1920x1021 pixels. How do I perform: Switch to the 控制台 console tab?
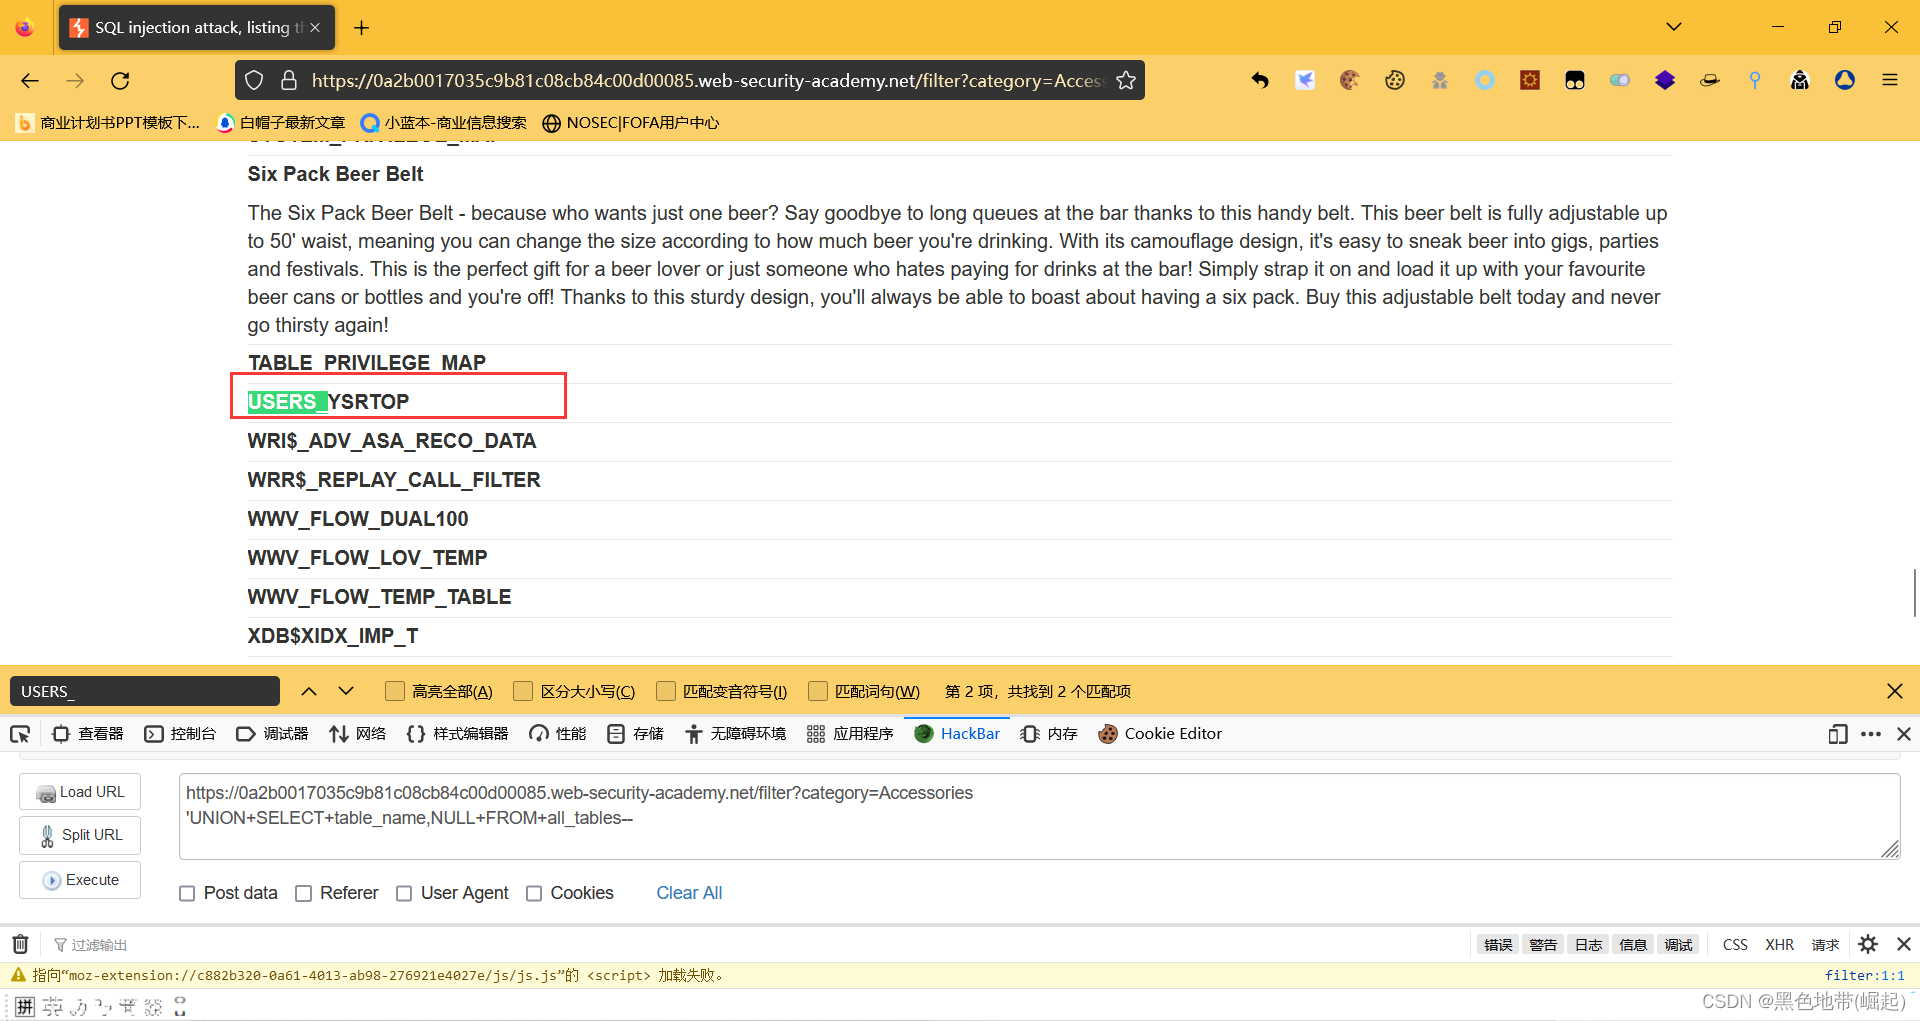click(x=181, y=734)
